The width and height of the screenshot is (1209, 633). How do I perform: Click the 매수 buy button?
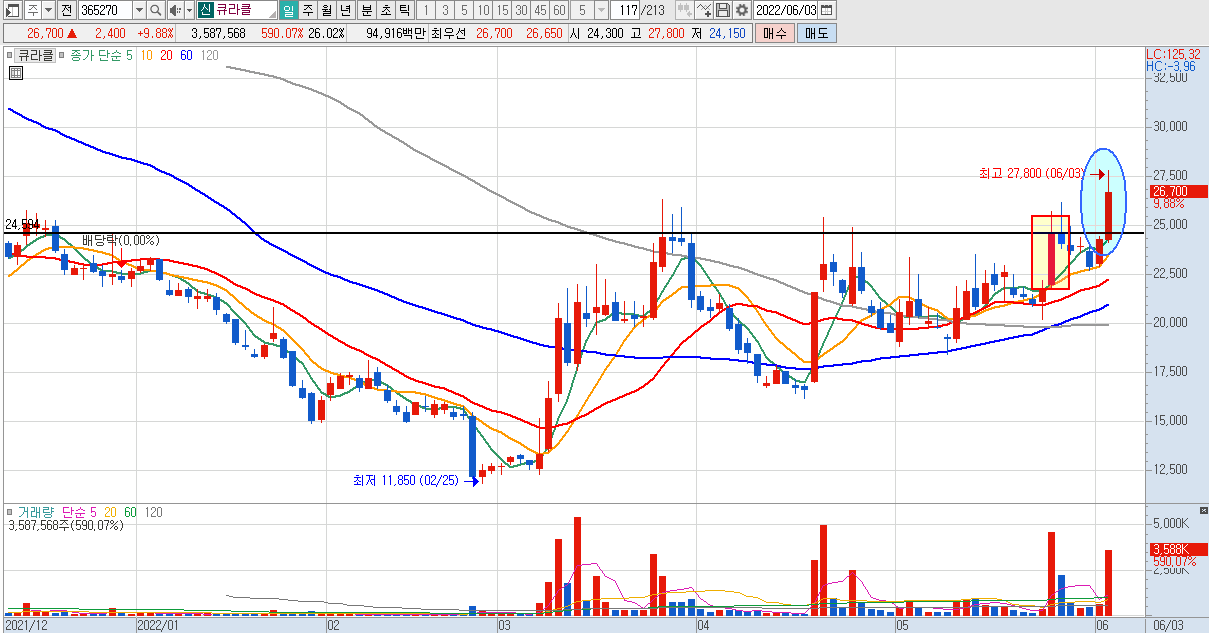775,33
